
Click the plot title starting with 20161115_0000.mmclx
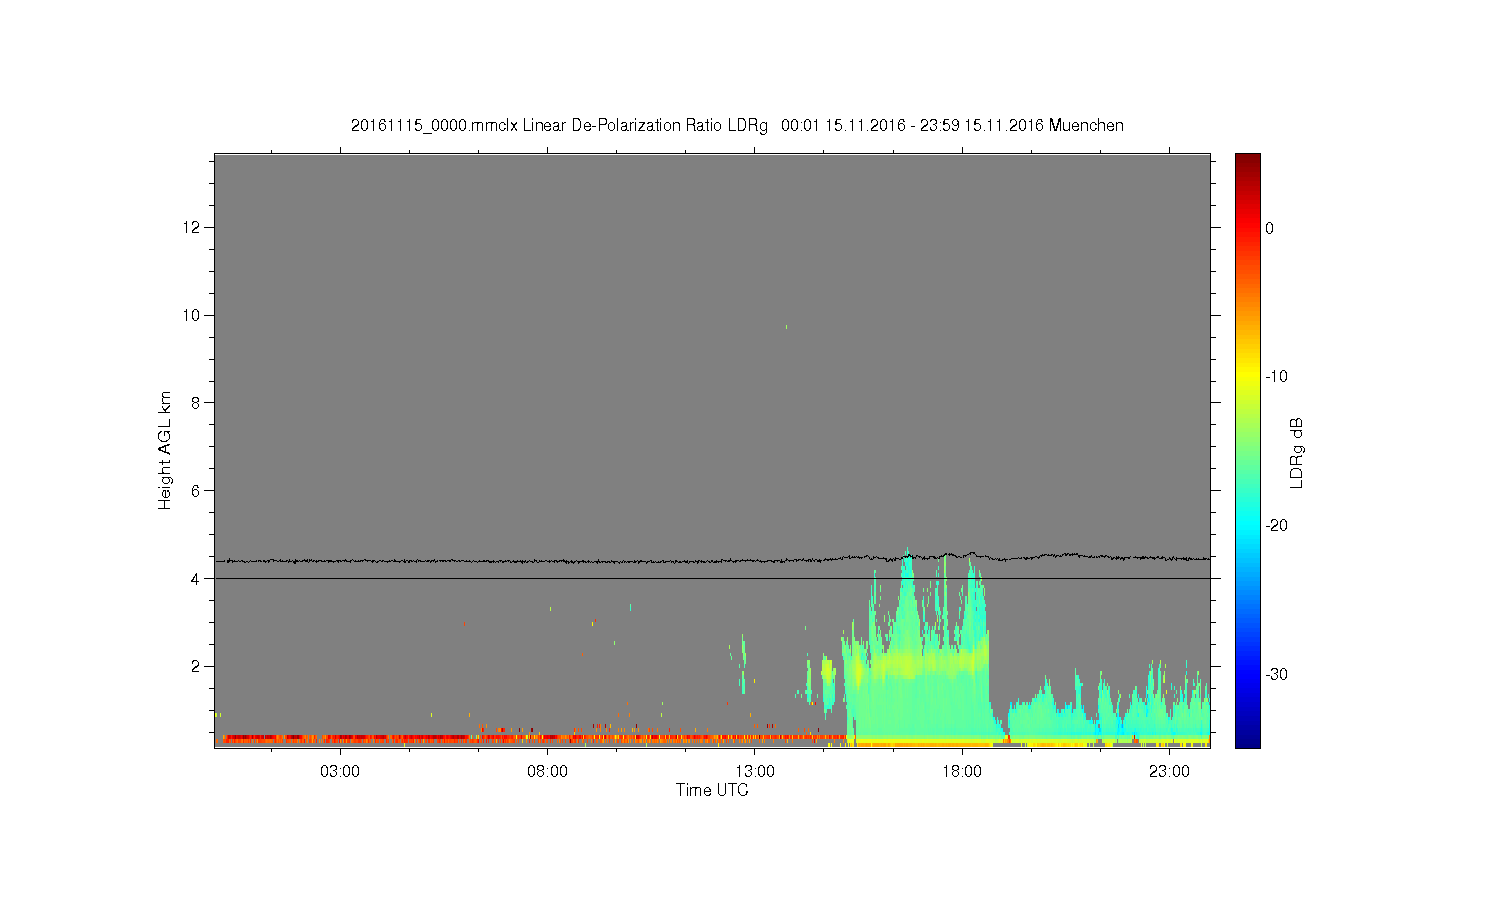tap(737, 126)
